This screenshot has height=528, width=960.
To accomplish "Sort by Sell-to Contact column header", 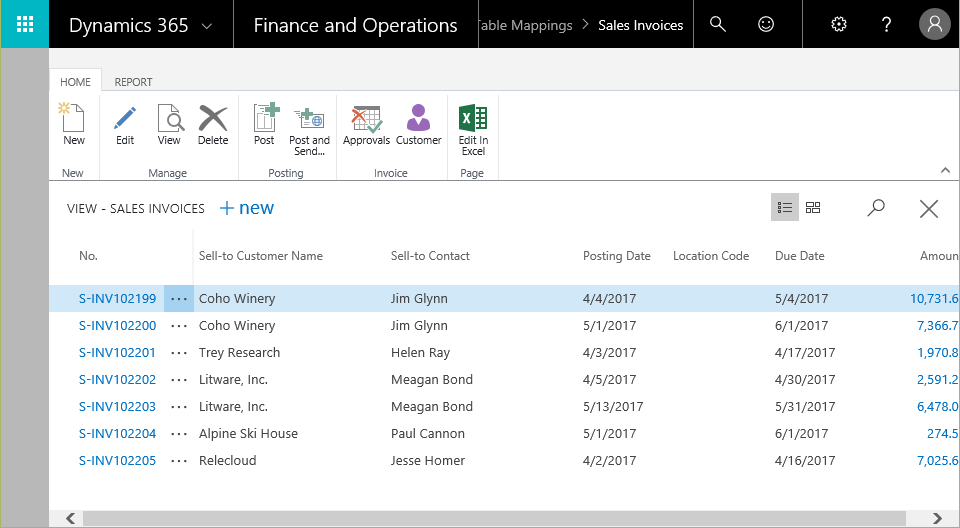I will tap(430, 256).
